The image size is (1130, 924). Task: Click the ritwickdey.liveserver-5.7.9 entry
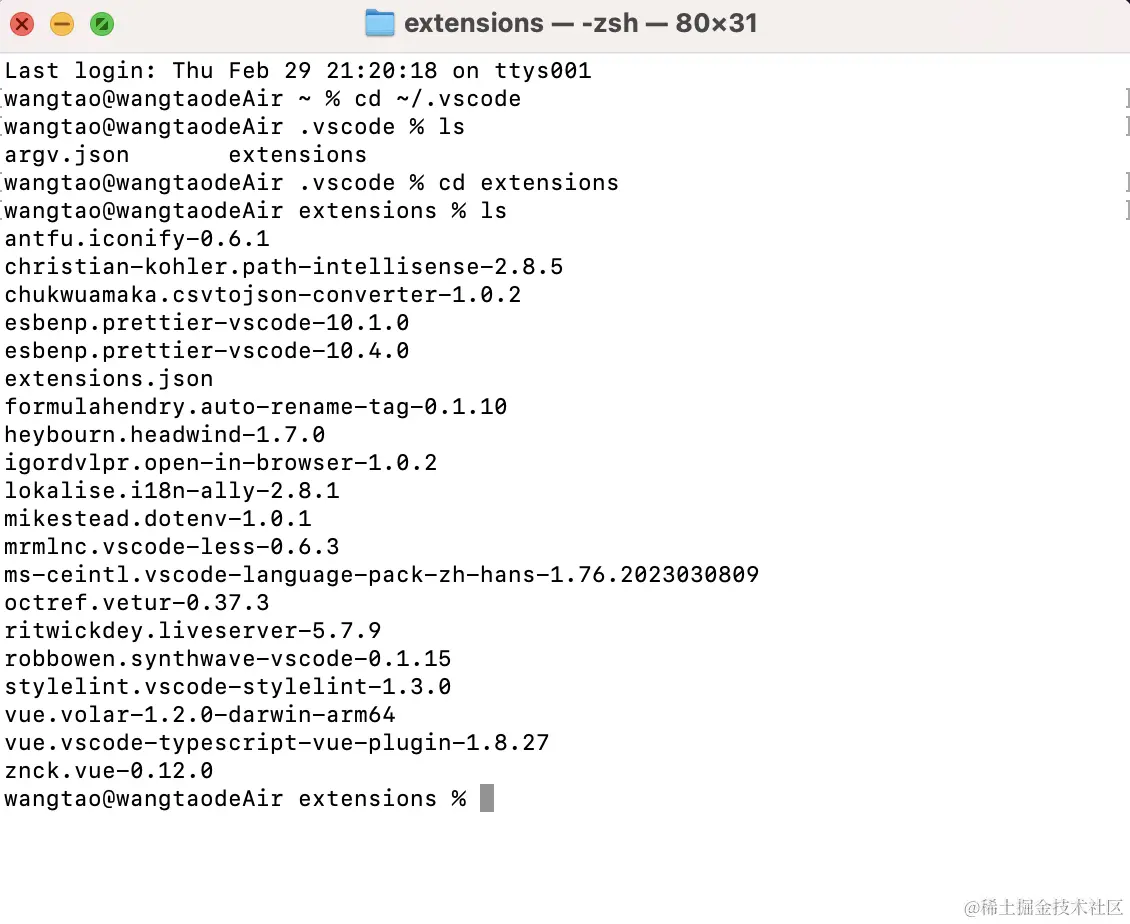(x=193, y=631)
